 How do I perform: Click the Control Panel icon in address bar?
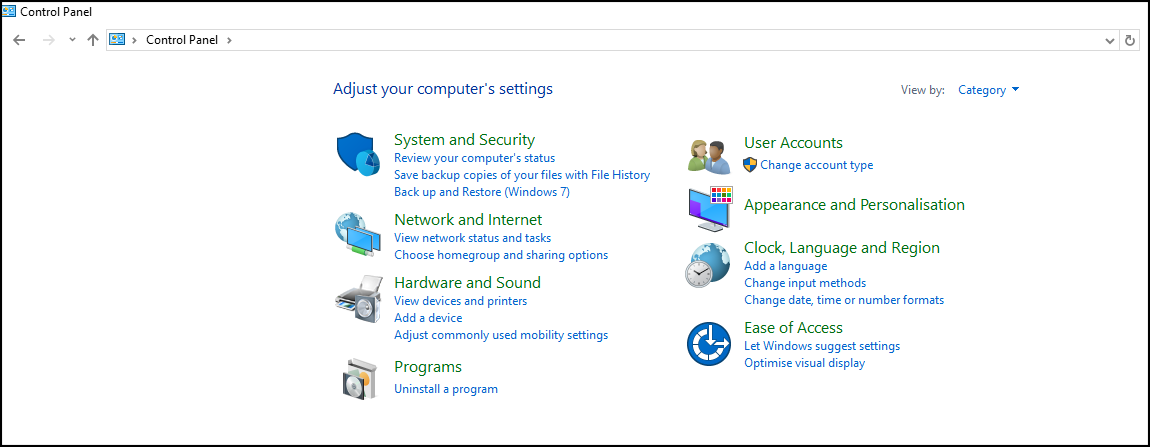point(117,40)
